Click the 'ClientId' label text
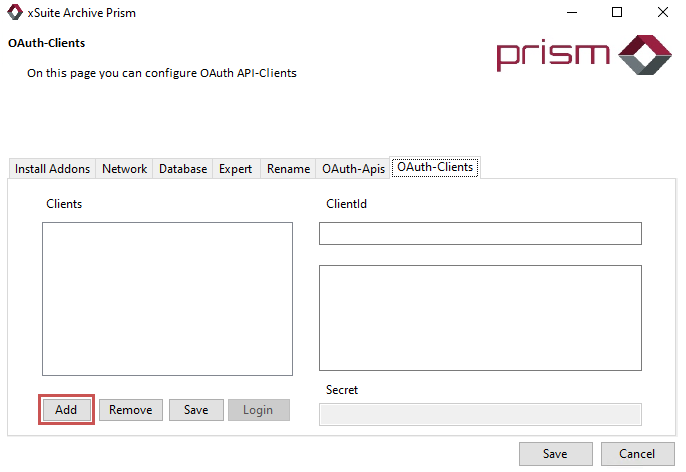Screen dimensions: 686x472 tap(346, 204)
